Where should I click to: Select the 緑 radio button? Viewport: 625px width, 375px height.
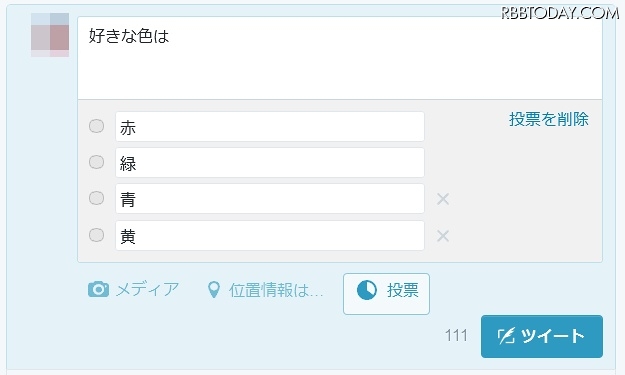(96, 162)
